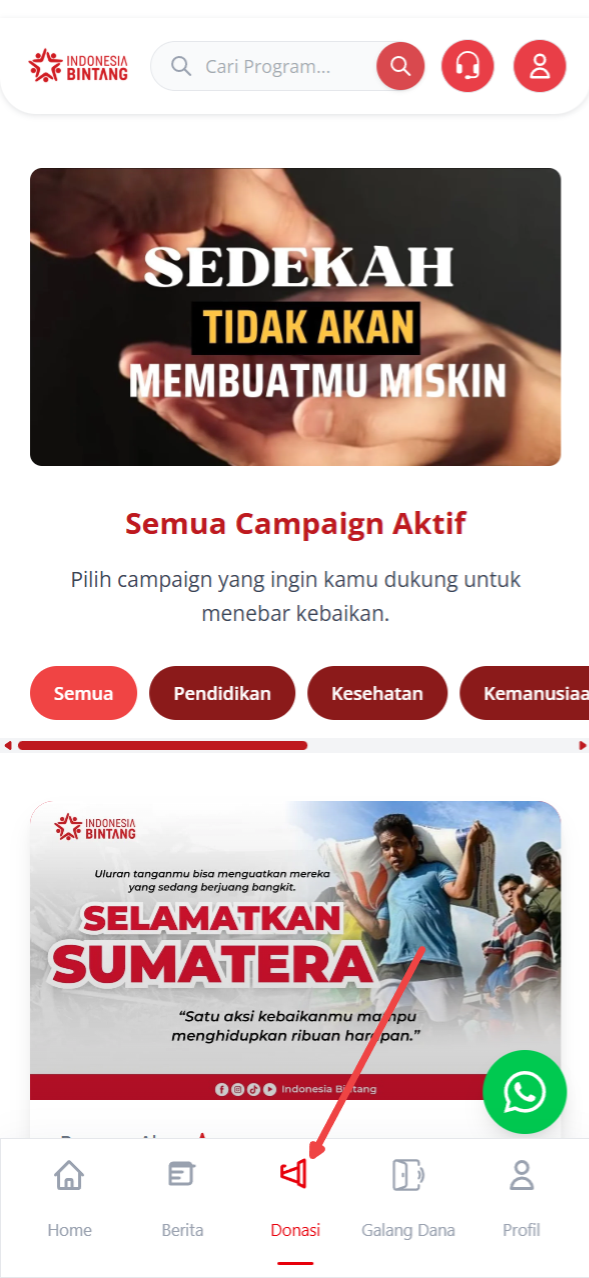This screenshot has width=589, height=1278.
Task: Filter campaigns by Kesehatan
Action: [x=377, y=693]
